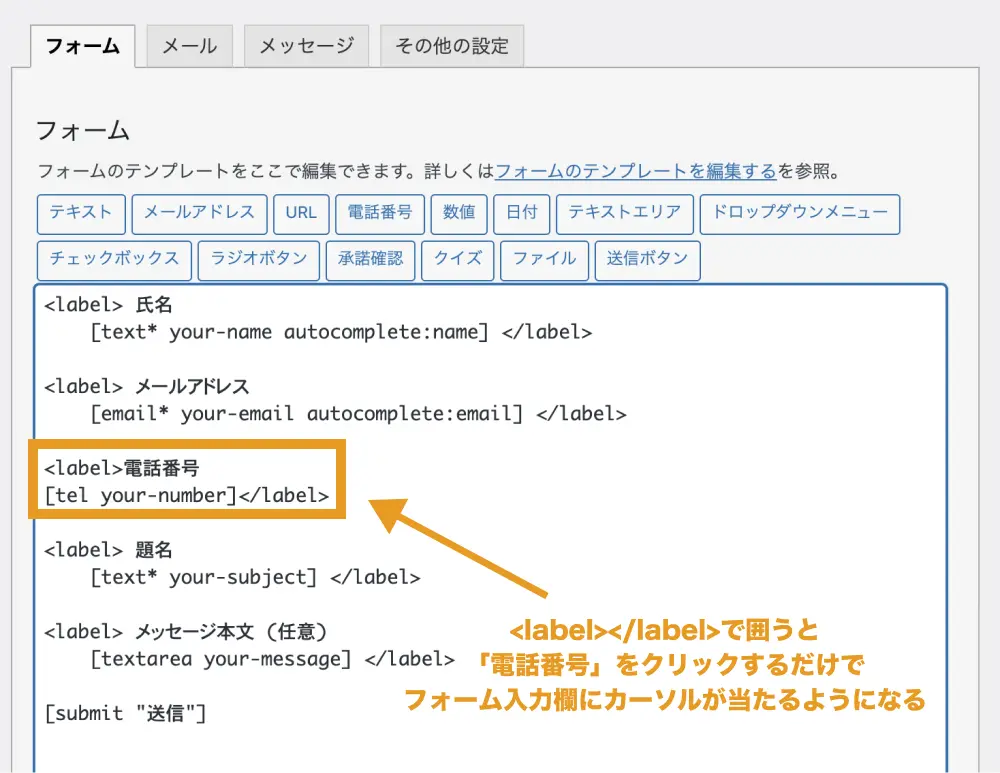Image resolution: width=1000 pixels, height=773 pixels.
Task: Add a クイズ form tag
Action: (x=457, y=259)
